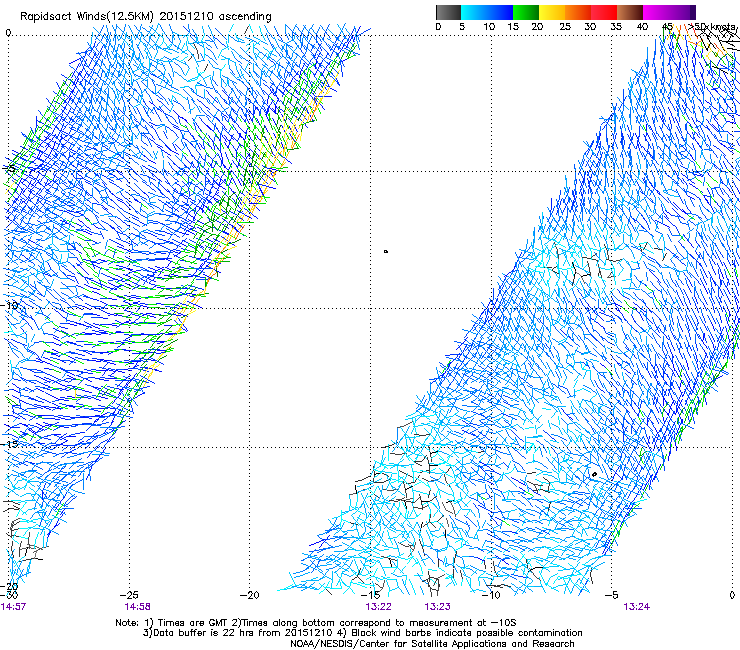Image resolution: width=740 pixels, height=650 pixels.
Task: Click the timestamp 13:23
Action: [x=437, y=607]
